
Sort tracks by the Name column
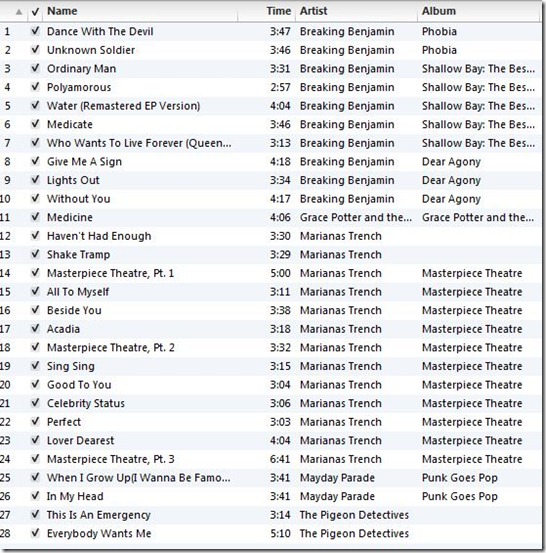62,11
